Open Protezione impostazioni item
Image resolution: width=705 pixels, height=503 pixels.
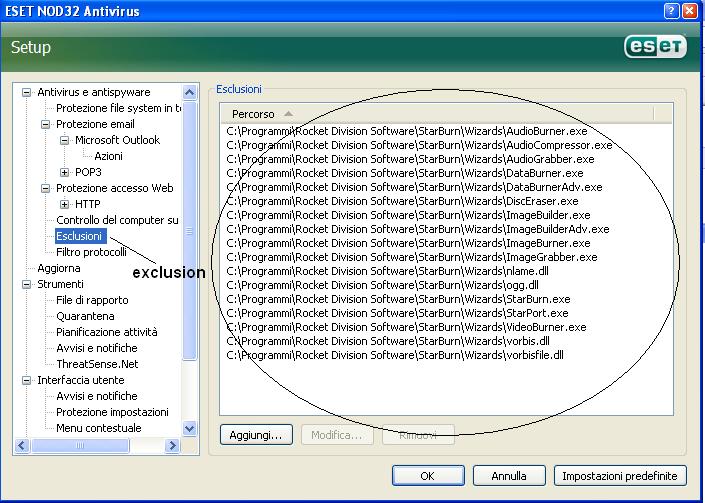[112, 412]
